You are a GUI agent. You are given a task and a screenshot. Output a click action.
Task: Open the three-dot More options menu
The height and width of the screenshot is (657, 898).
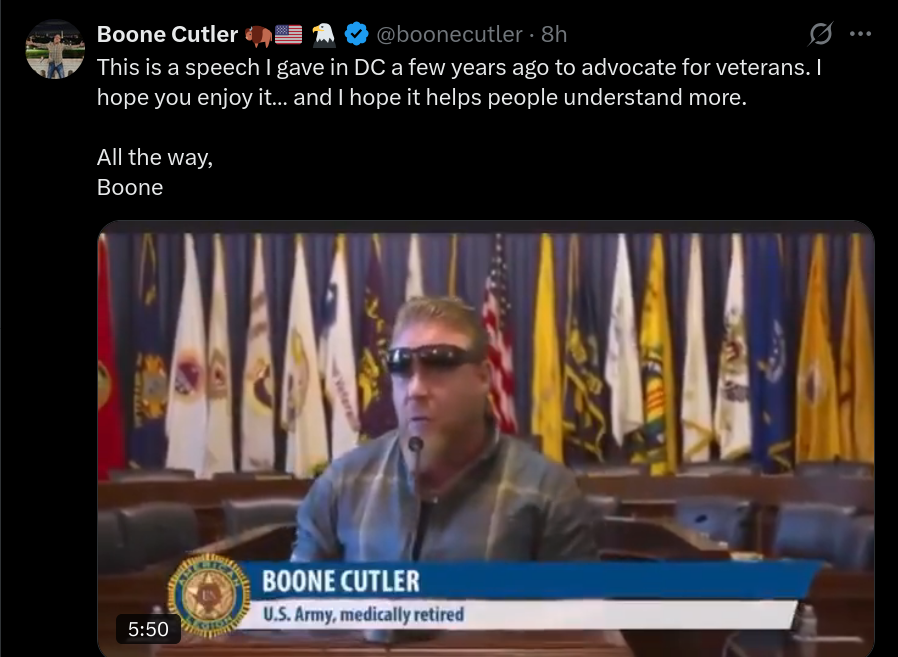pos(860,34)
